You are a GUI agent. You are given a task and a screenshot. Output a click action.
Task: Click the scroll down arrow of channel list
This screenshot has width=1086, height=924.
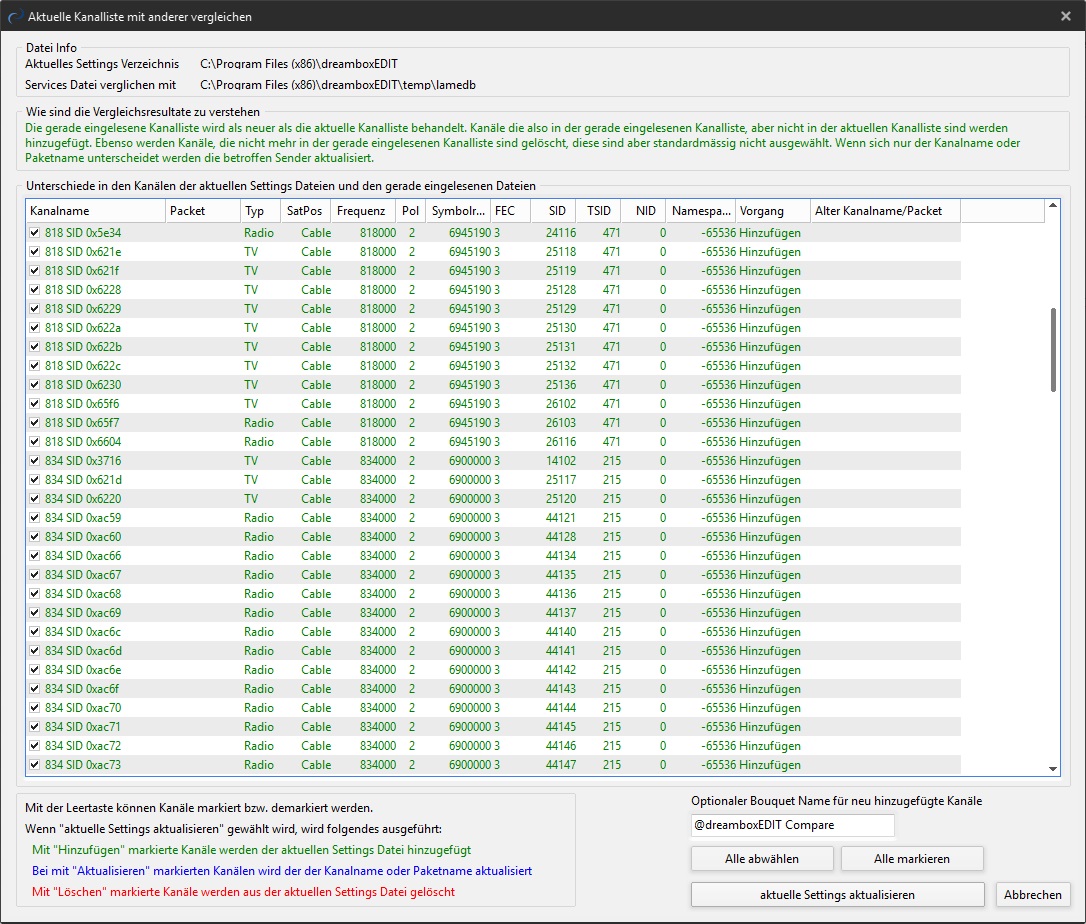[1052, 768]
